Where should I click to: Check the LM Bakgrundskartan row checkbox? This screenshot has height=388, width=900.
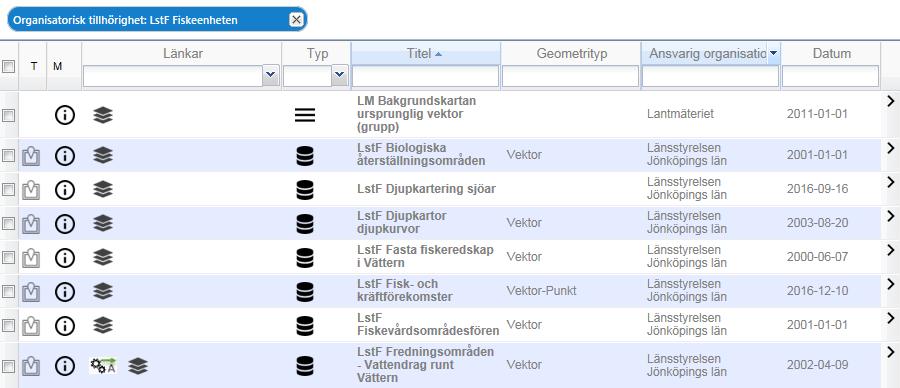[8, 115]
